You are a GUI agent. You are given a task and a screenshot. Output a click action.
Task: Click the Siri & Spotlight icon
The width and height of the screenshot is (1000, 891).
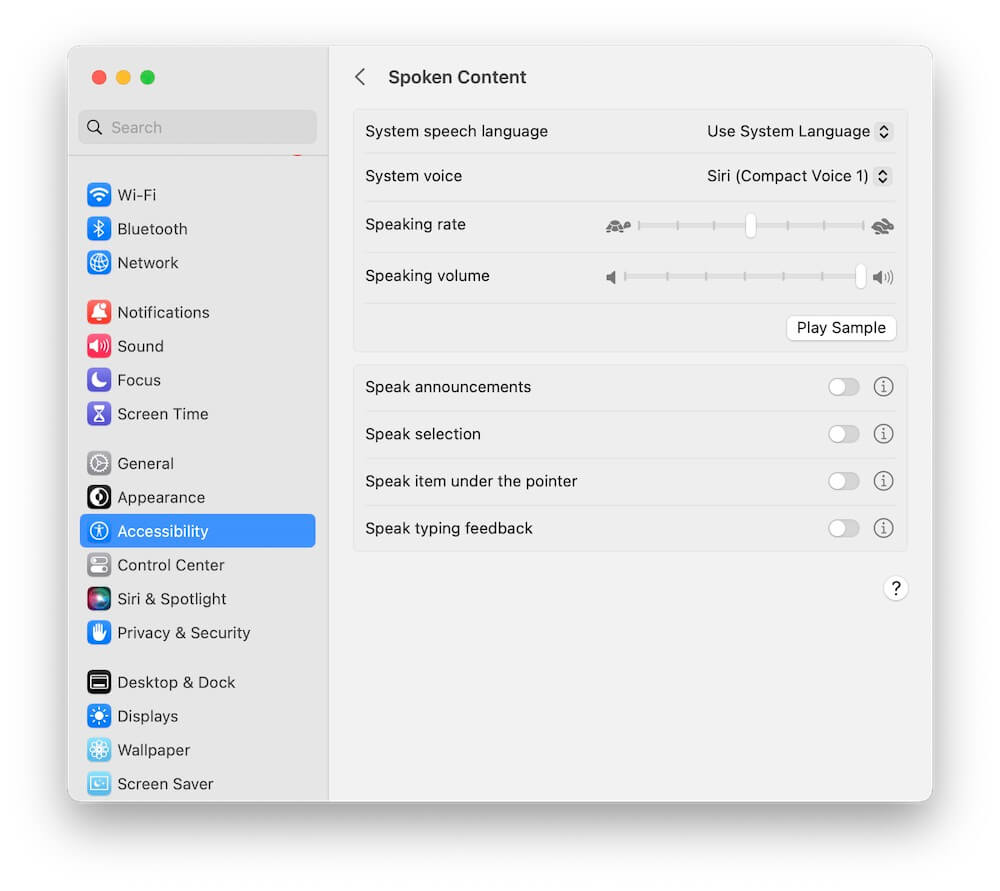click(99, 598)
